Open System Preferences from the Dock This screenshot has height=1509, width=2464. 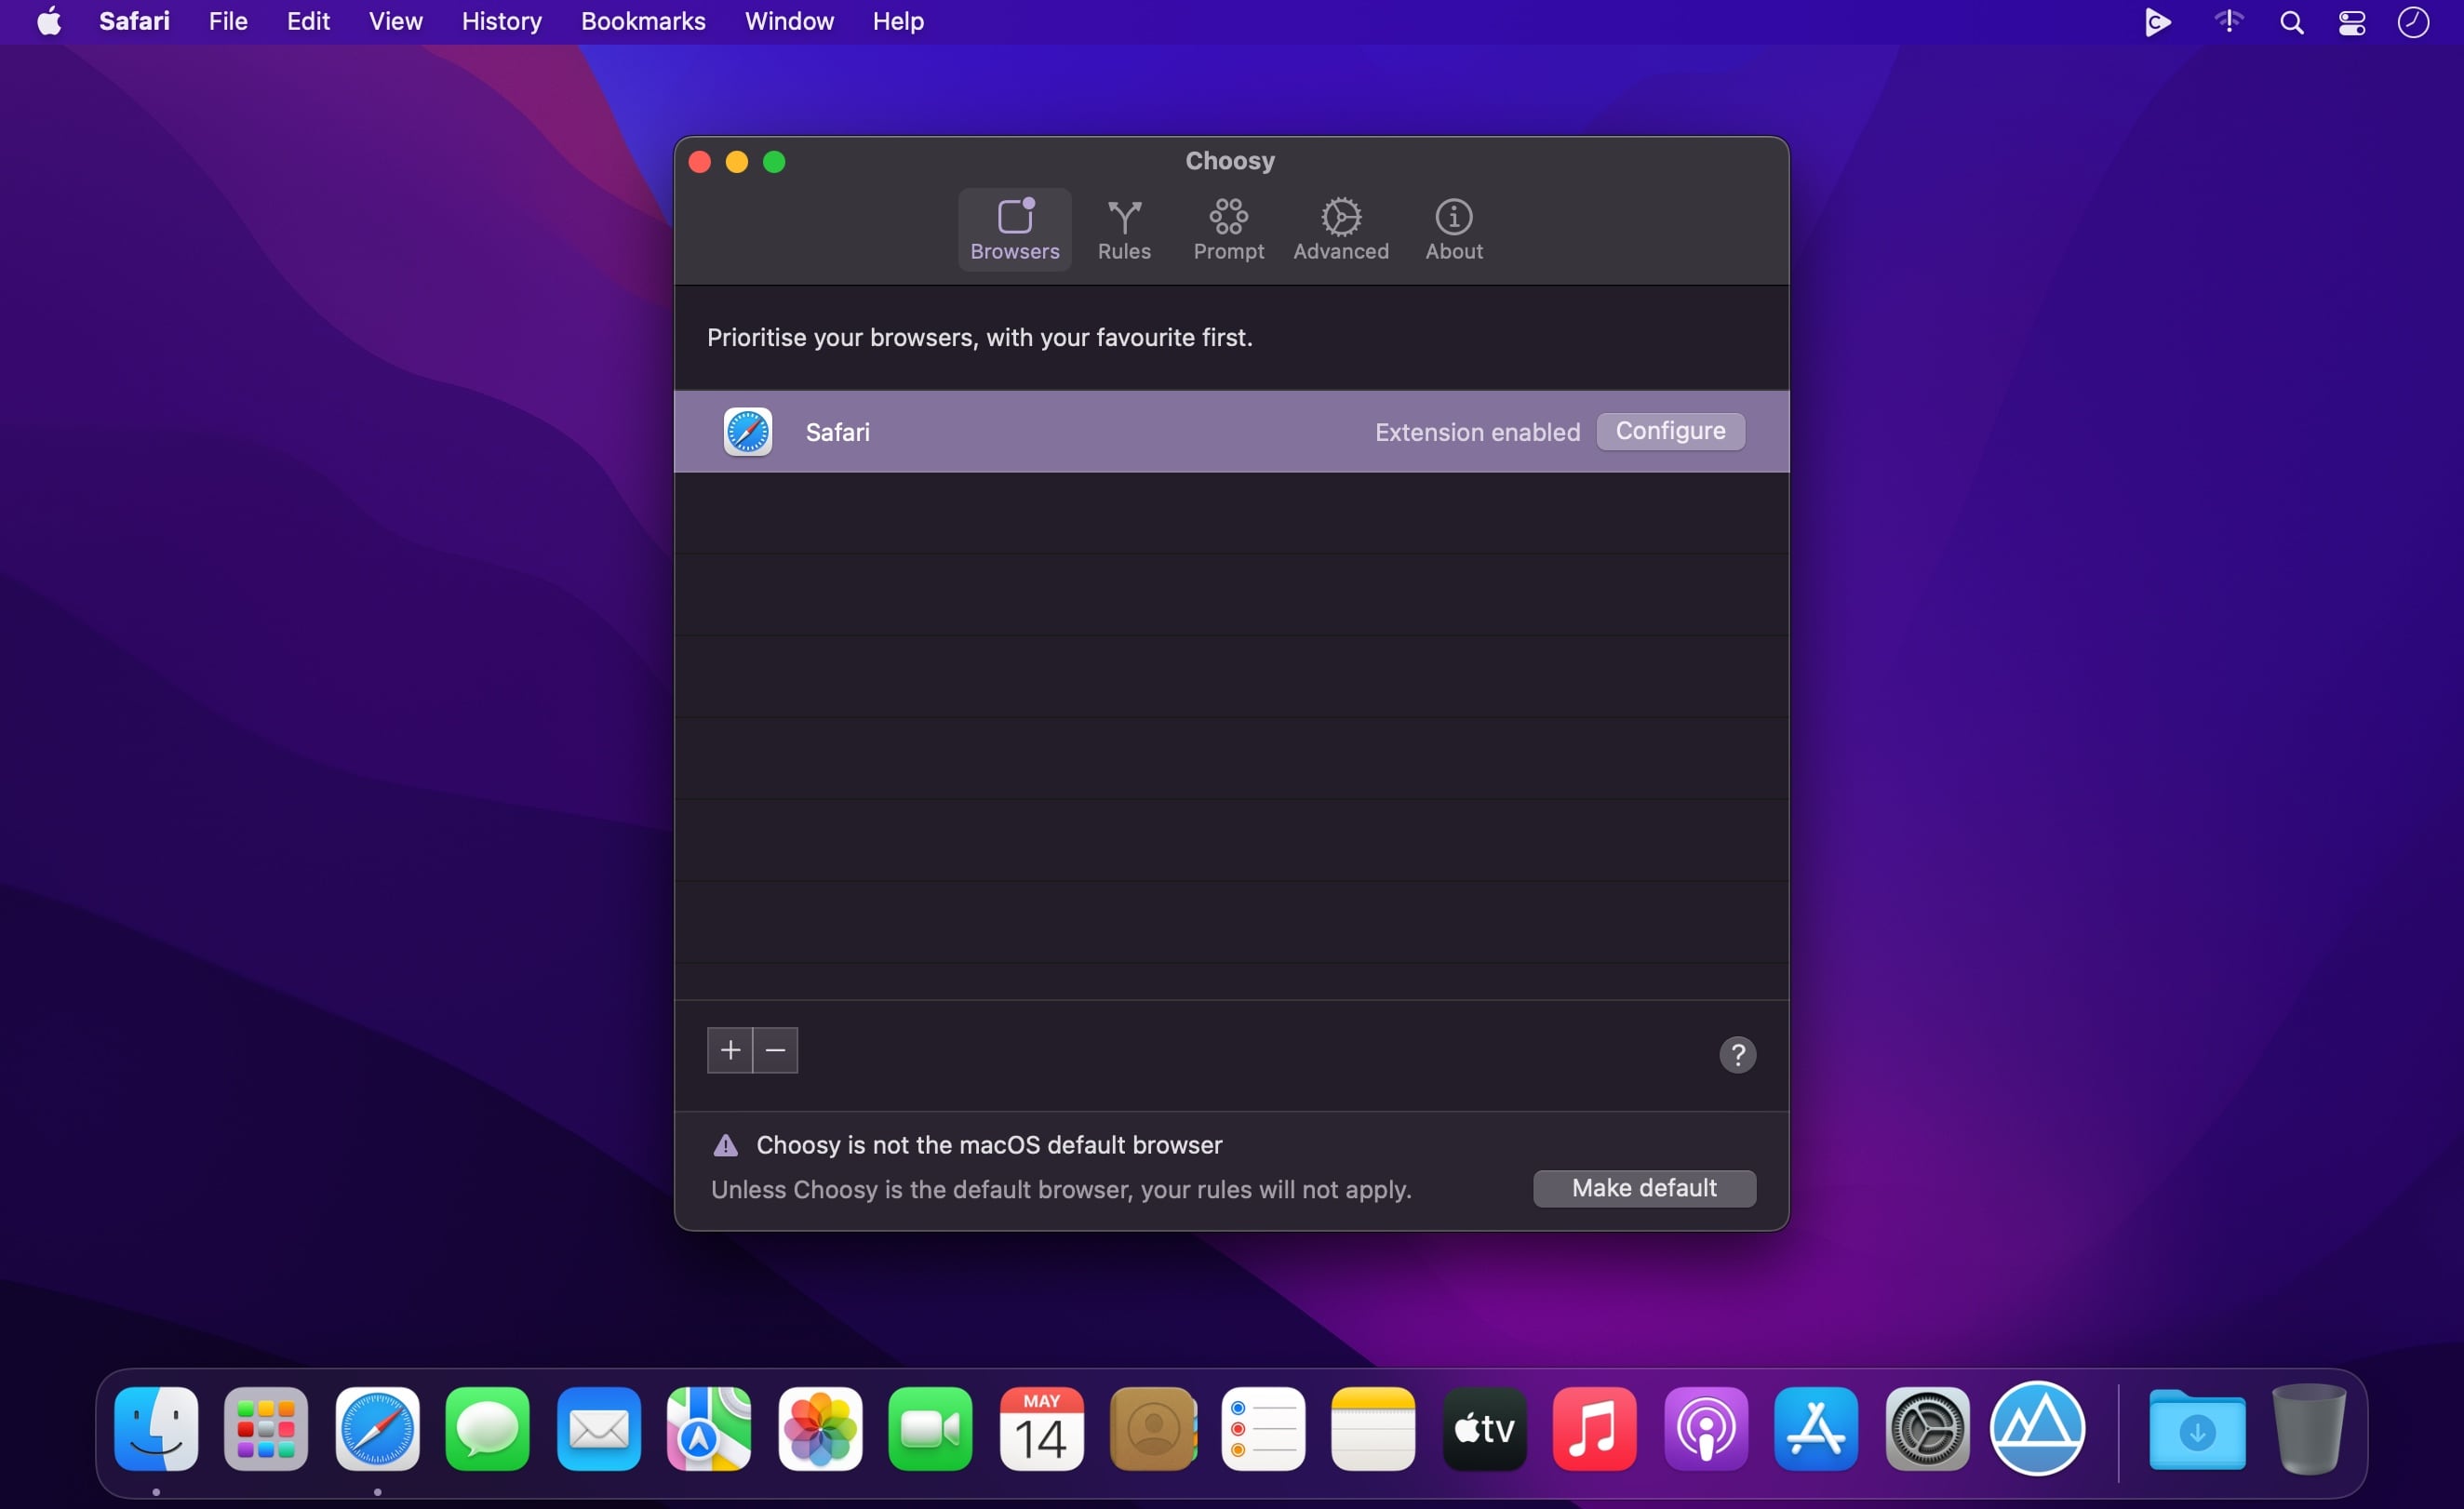pyautogui.click(x=1927, y=1428)
